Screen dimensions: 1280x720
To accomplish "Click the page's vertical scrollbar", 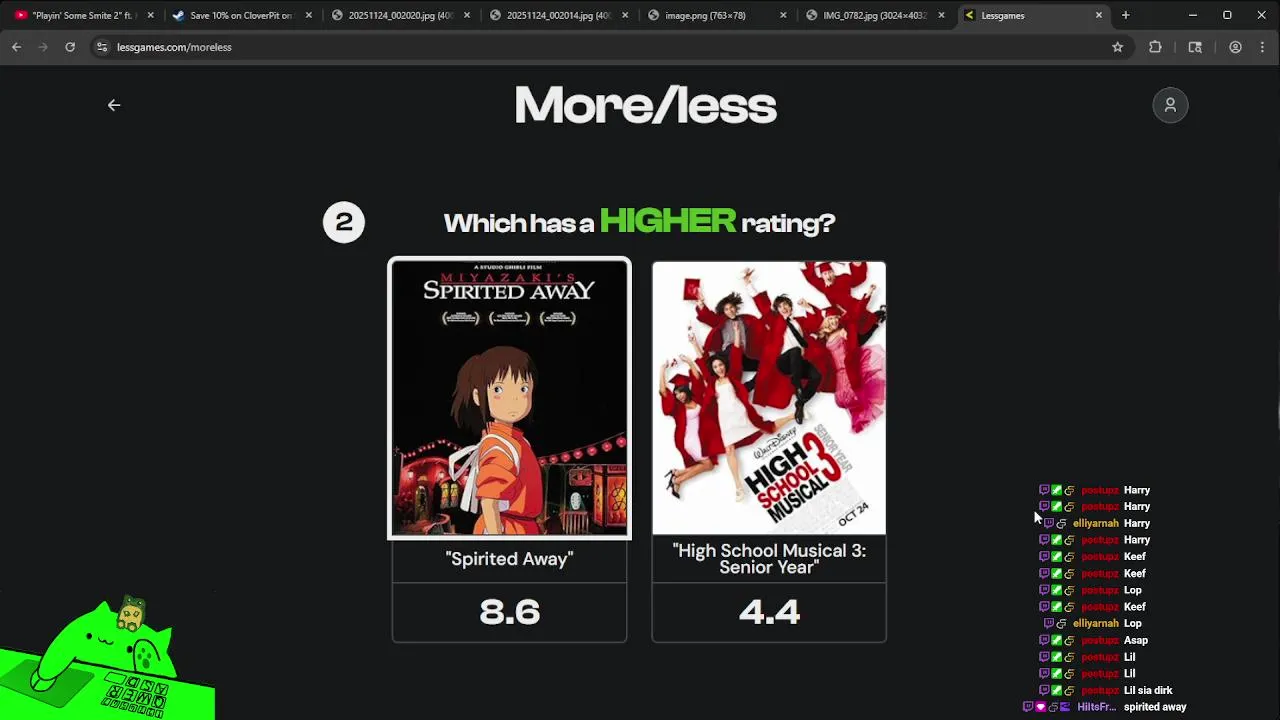I will point(1276,393).
